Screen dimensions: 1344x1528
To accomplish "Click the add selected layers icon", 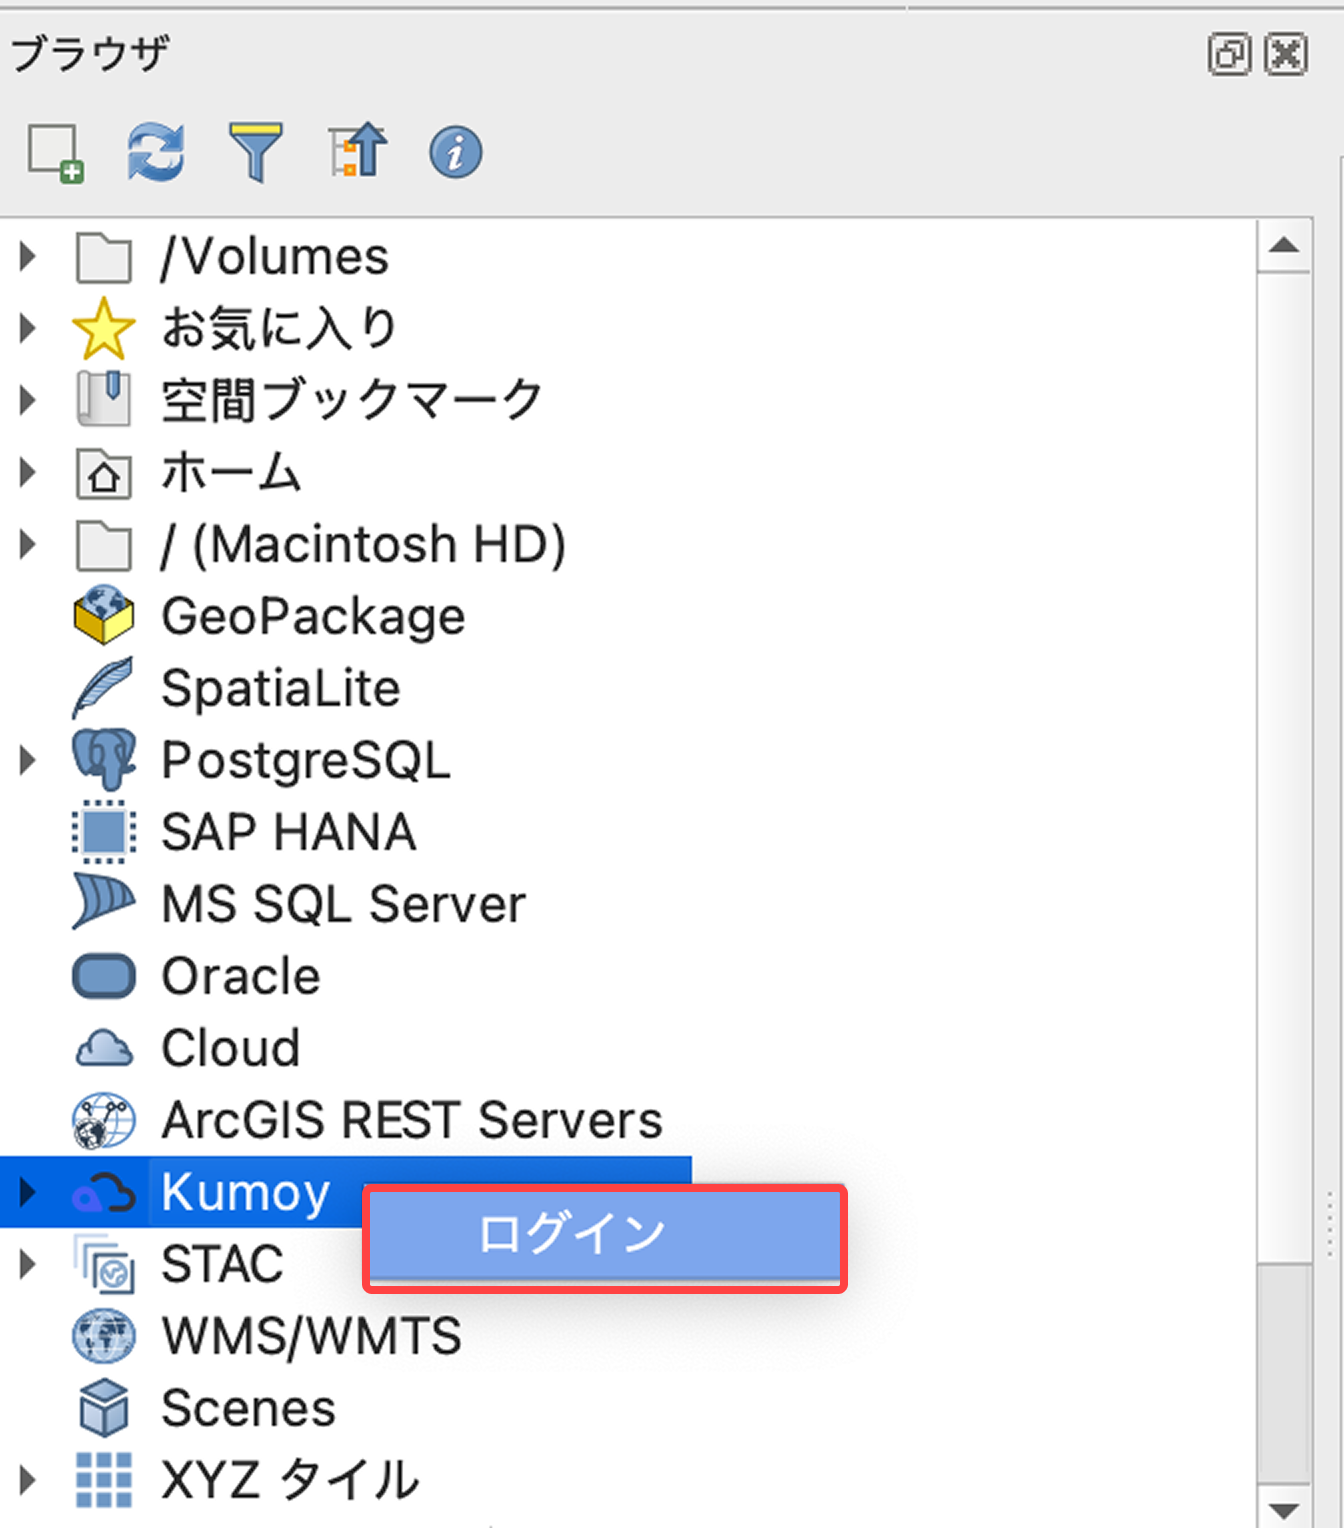I will (55, 152).
